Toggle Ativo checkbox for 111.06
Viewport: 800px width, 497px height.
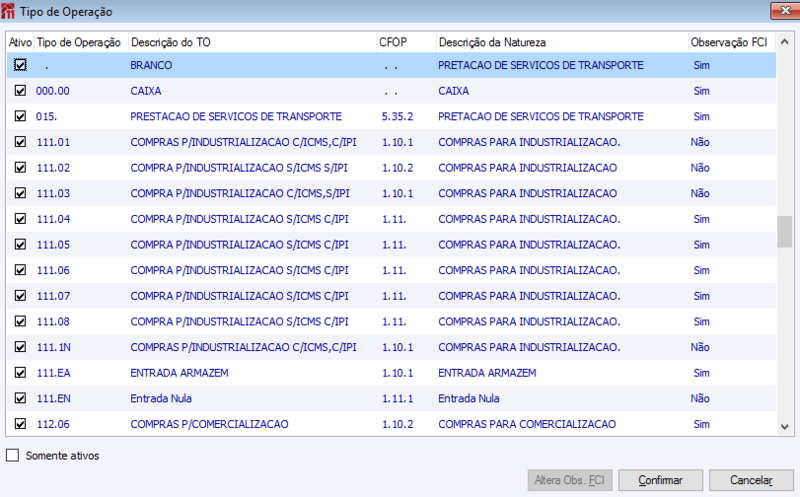[x=20, y=270]
